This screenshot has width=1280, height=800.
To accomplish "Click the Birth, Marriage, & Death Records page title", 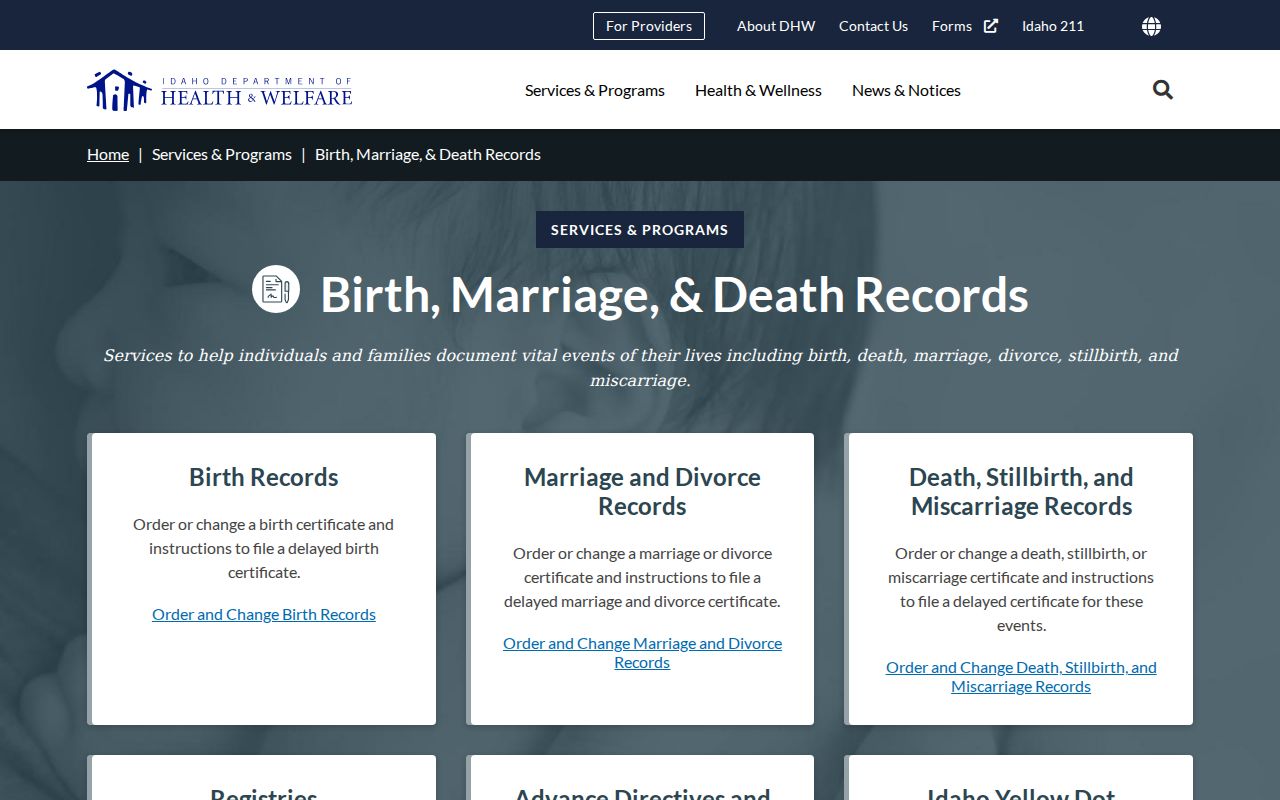I will [x=674, y=294].
